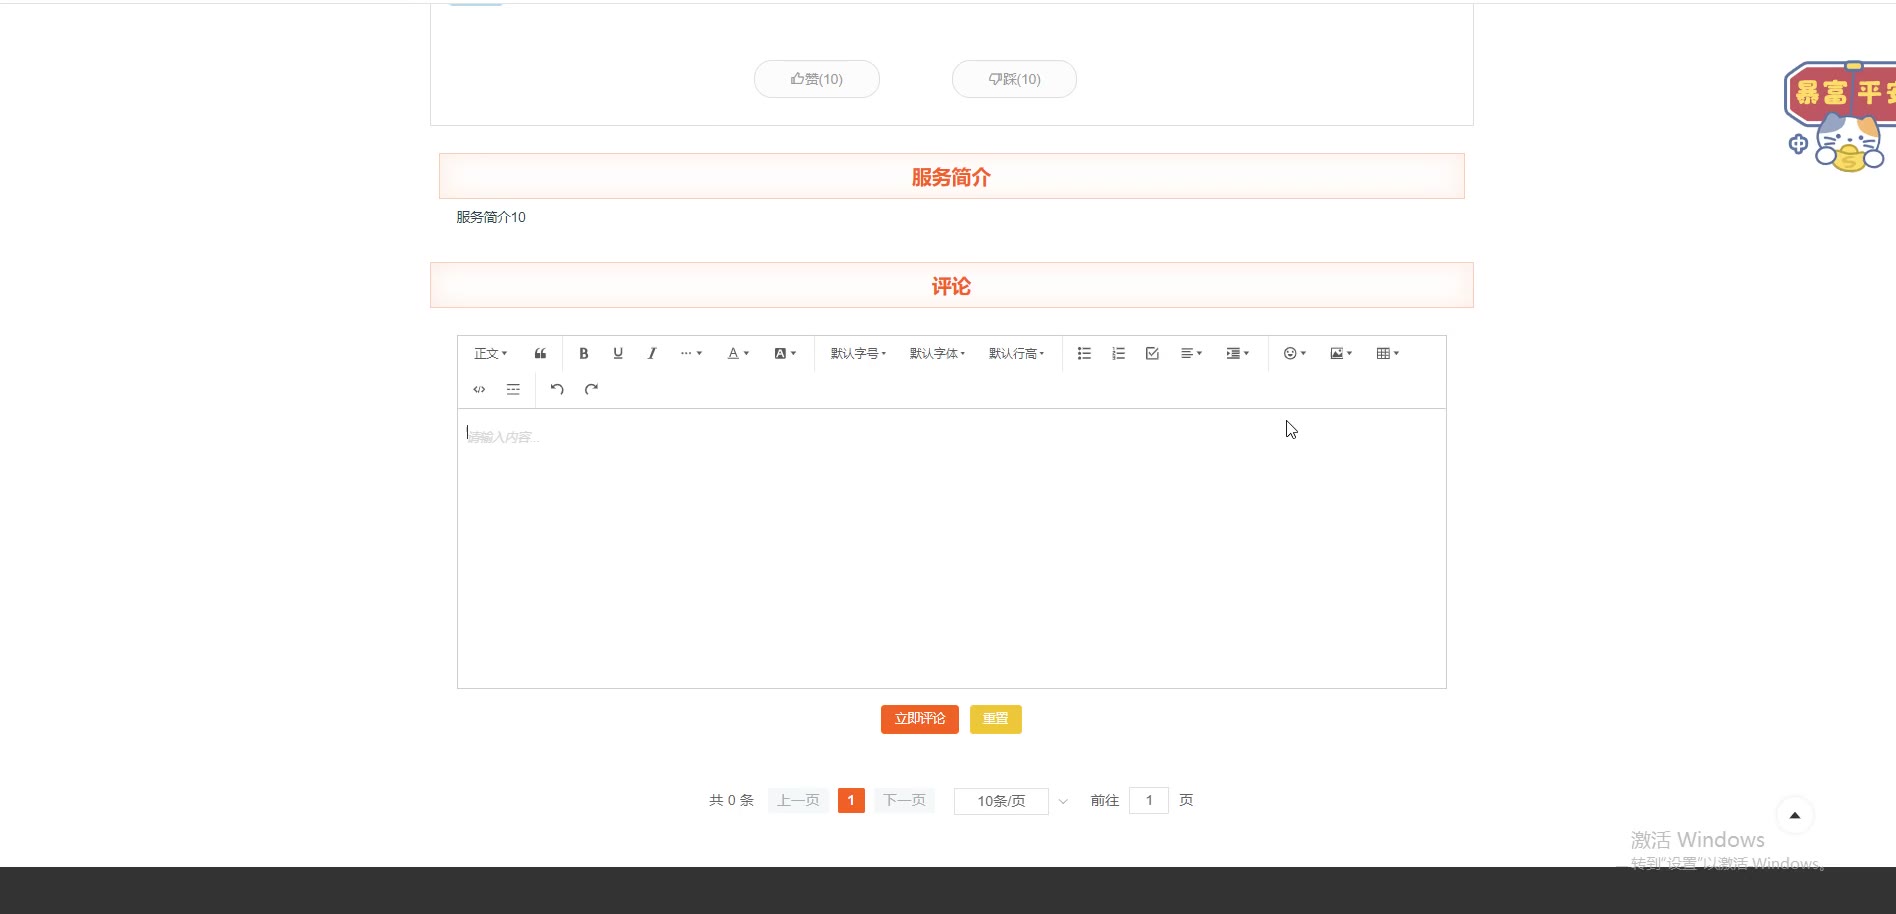1896x914 pixels.
Task: Open the 正文 heading style menu
Action: pyautogui.click(x=490, y=353)
